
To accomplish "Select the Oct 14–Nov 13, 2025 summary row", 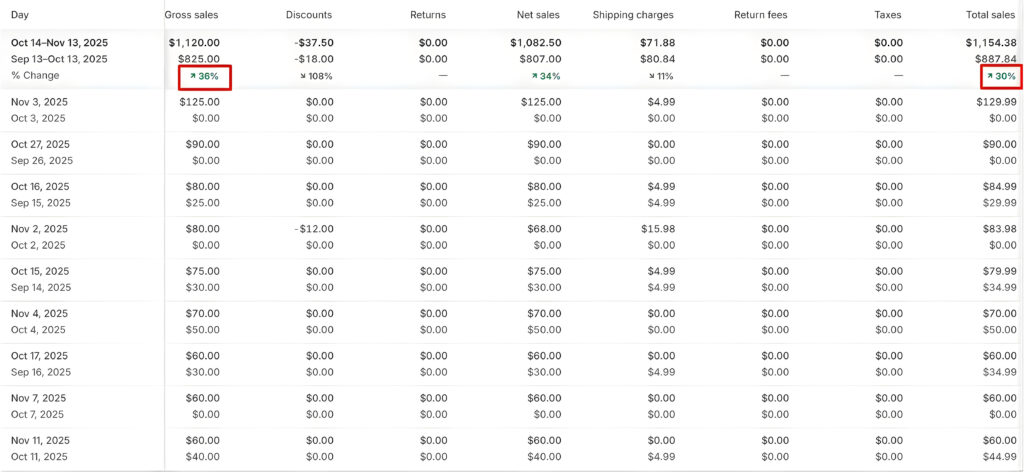I will 59,43.
